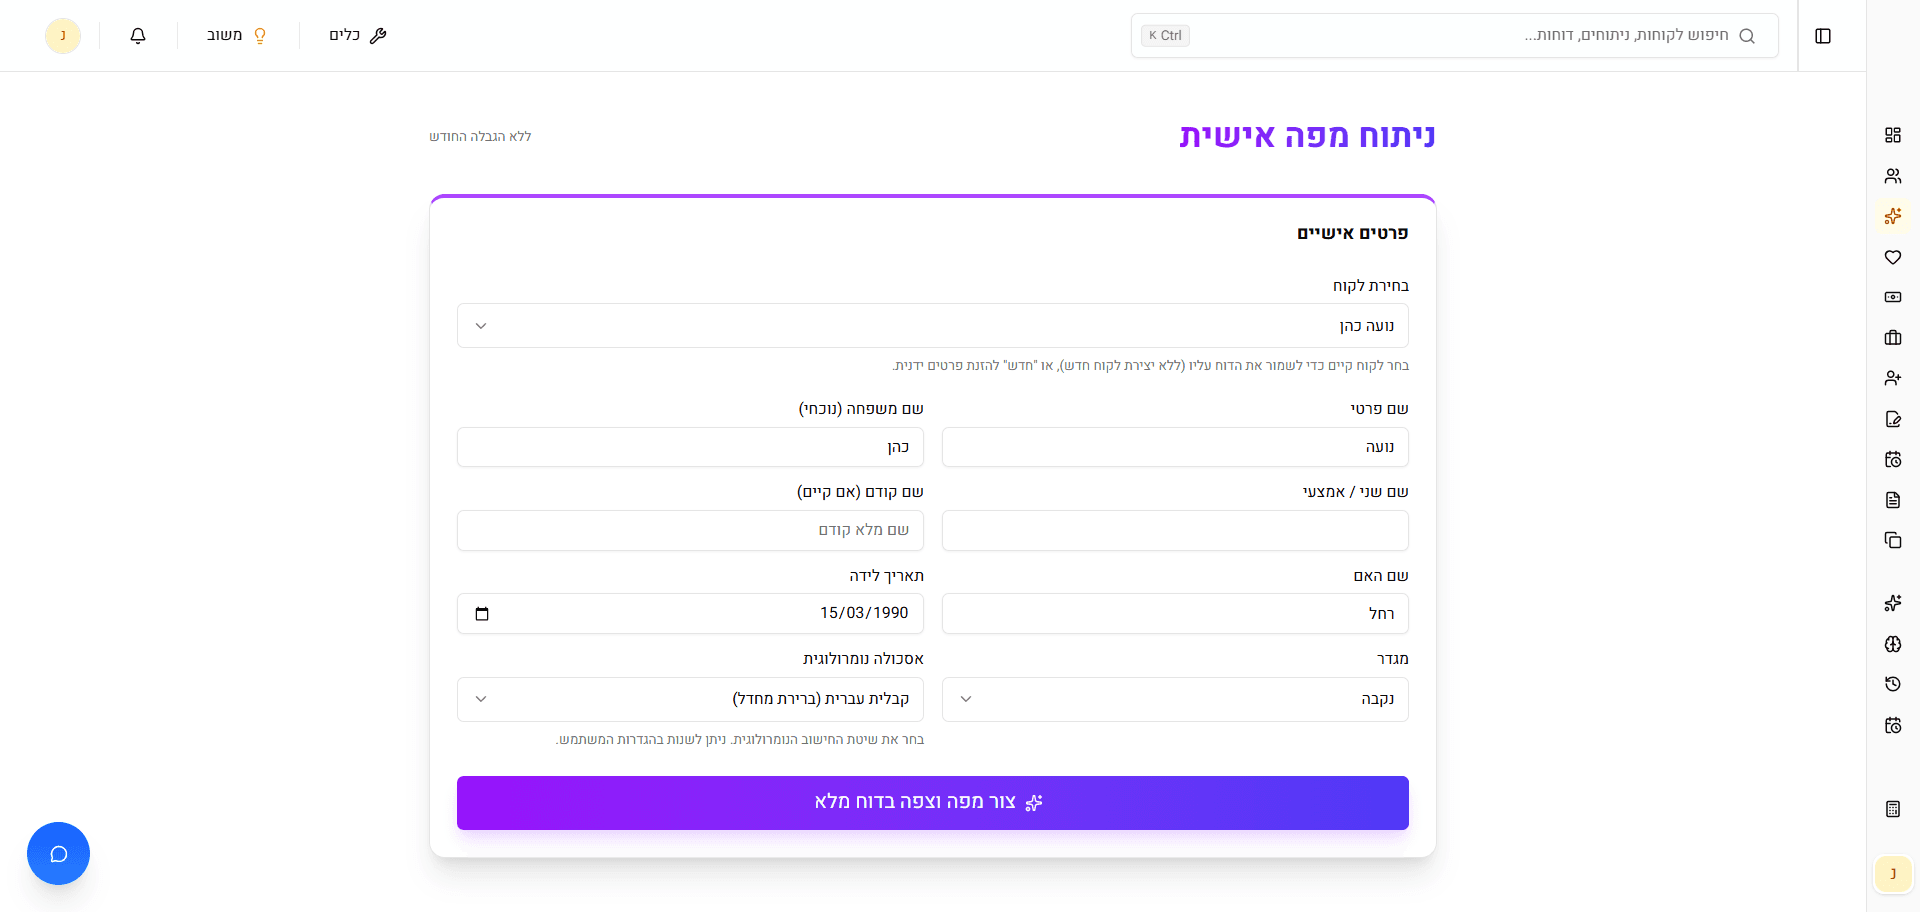
Task: Open the dashboard grid icon in sidebar
Action: [1893, 134]
